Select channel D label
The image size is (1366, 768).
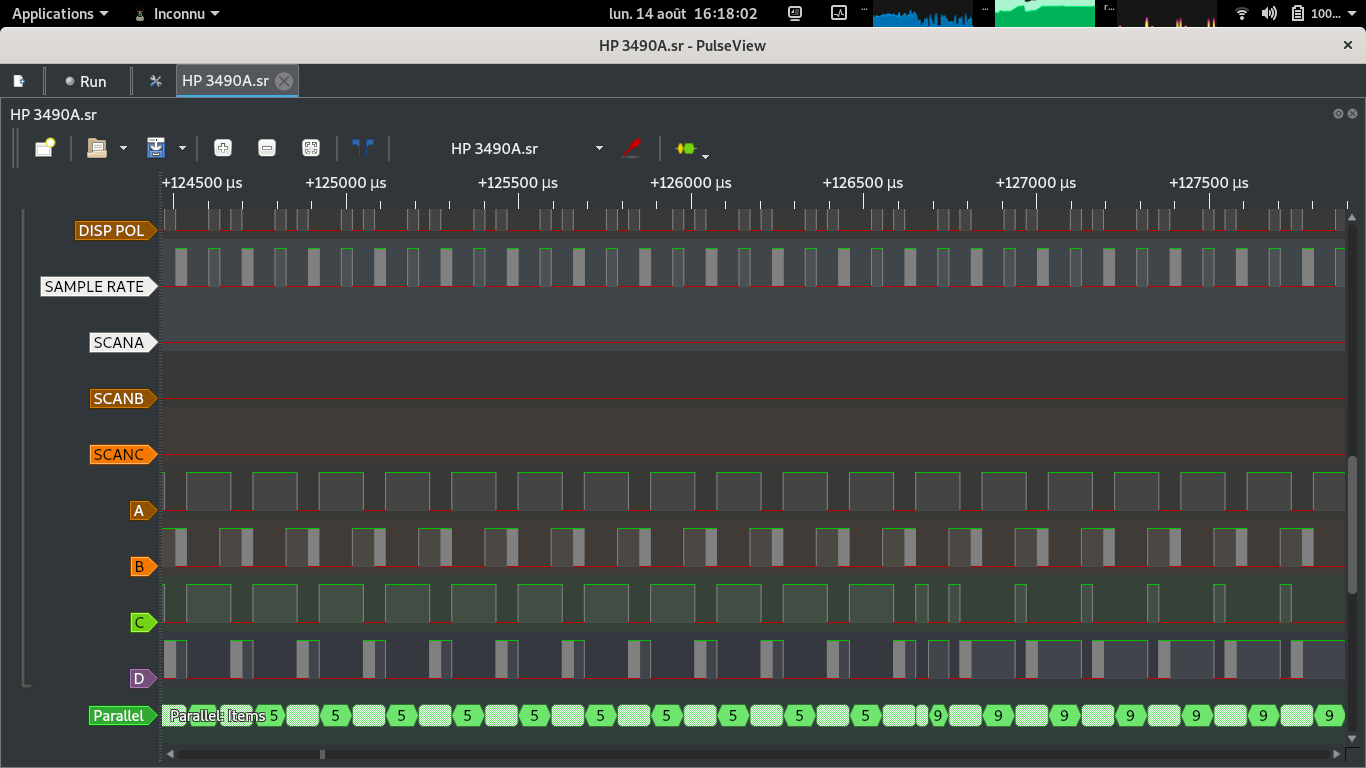[144, 679]
